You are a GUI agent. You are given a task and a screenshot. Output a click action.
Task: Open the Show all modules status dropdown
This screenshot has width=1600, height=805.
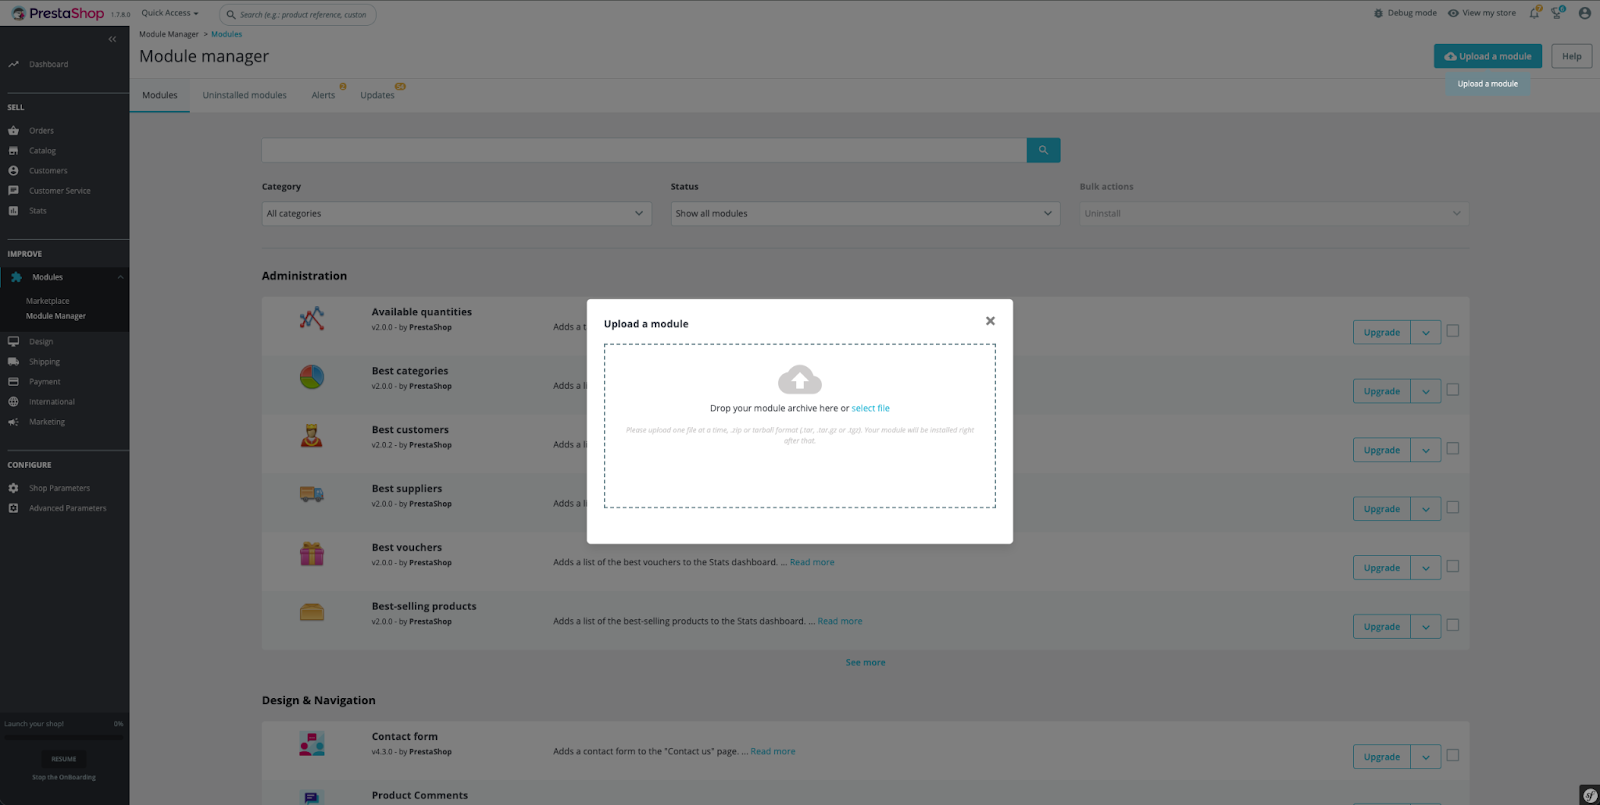click(865, 214)
